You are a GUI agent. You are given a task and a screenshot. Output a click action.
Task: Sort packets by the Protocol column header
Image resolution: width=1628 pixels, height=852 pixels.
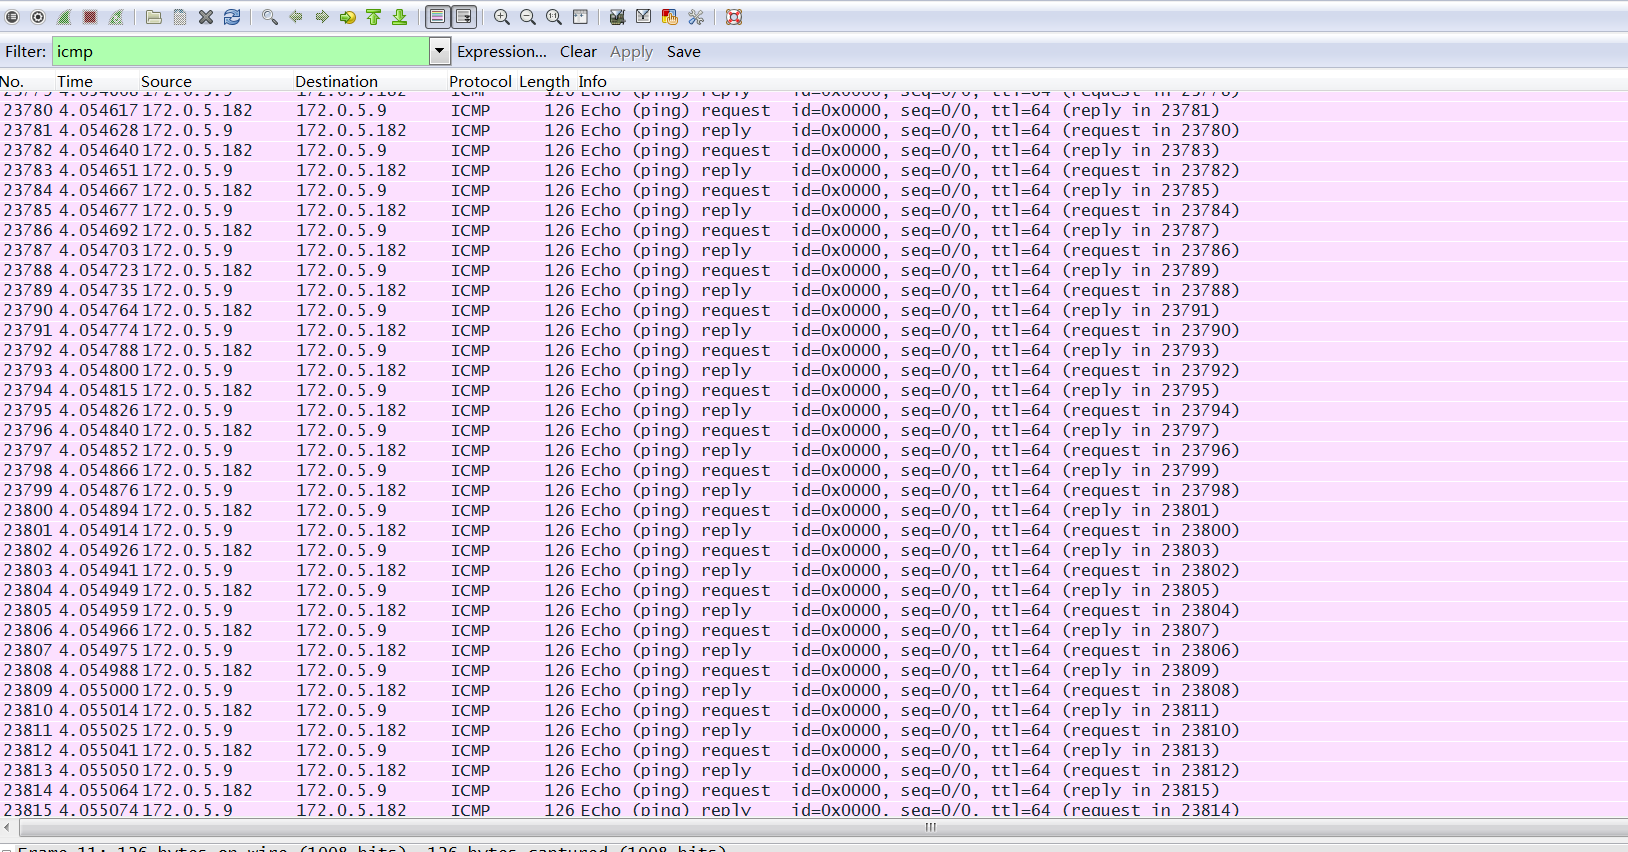[x=480, y=82]
